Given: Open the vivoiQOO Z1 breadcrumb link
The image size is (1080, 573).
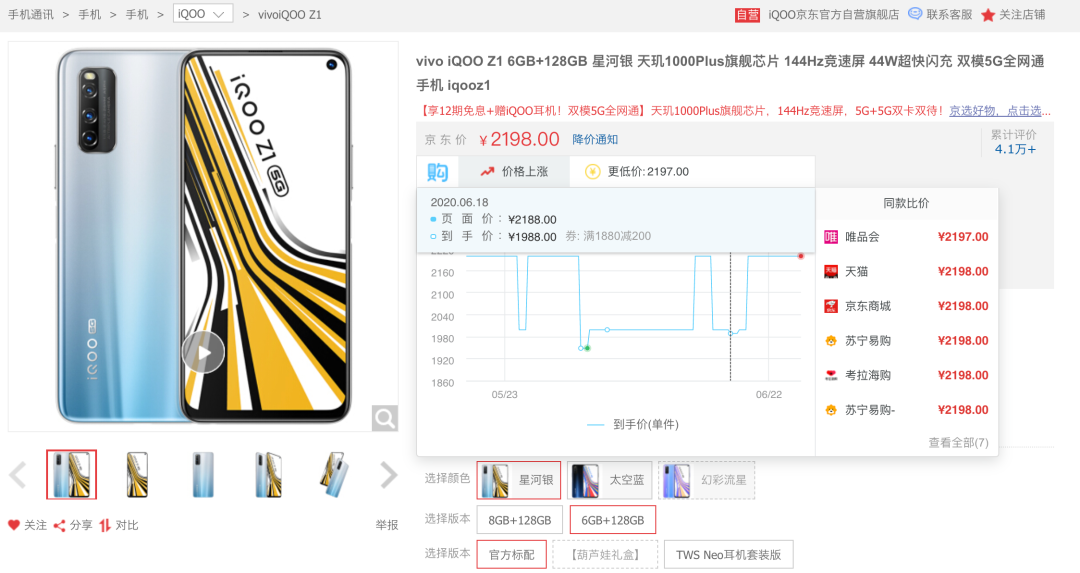Looking at the screenshot, I should click(289, 14).
